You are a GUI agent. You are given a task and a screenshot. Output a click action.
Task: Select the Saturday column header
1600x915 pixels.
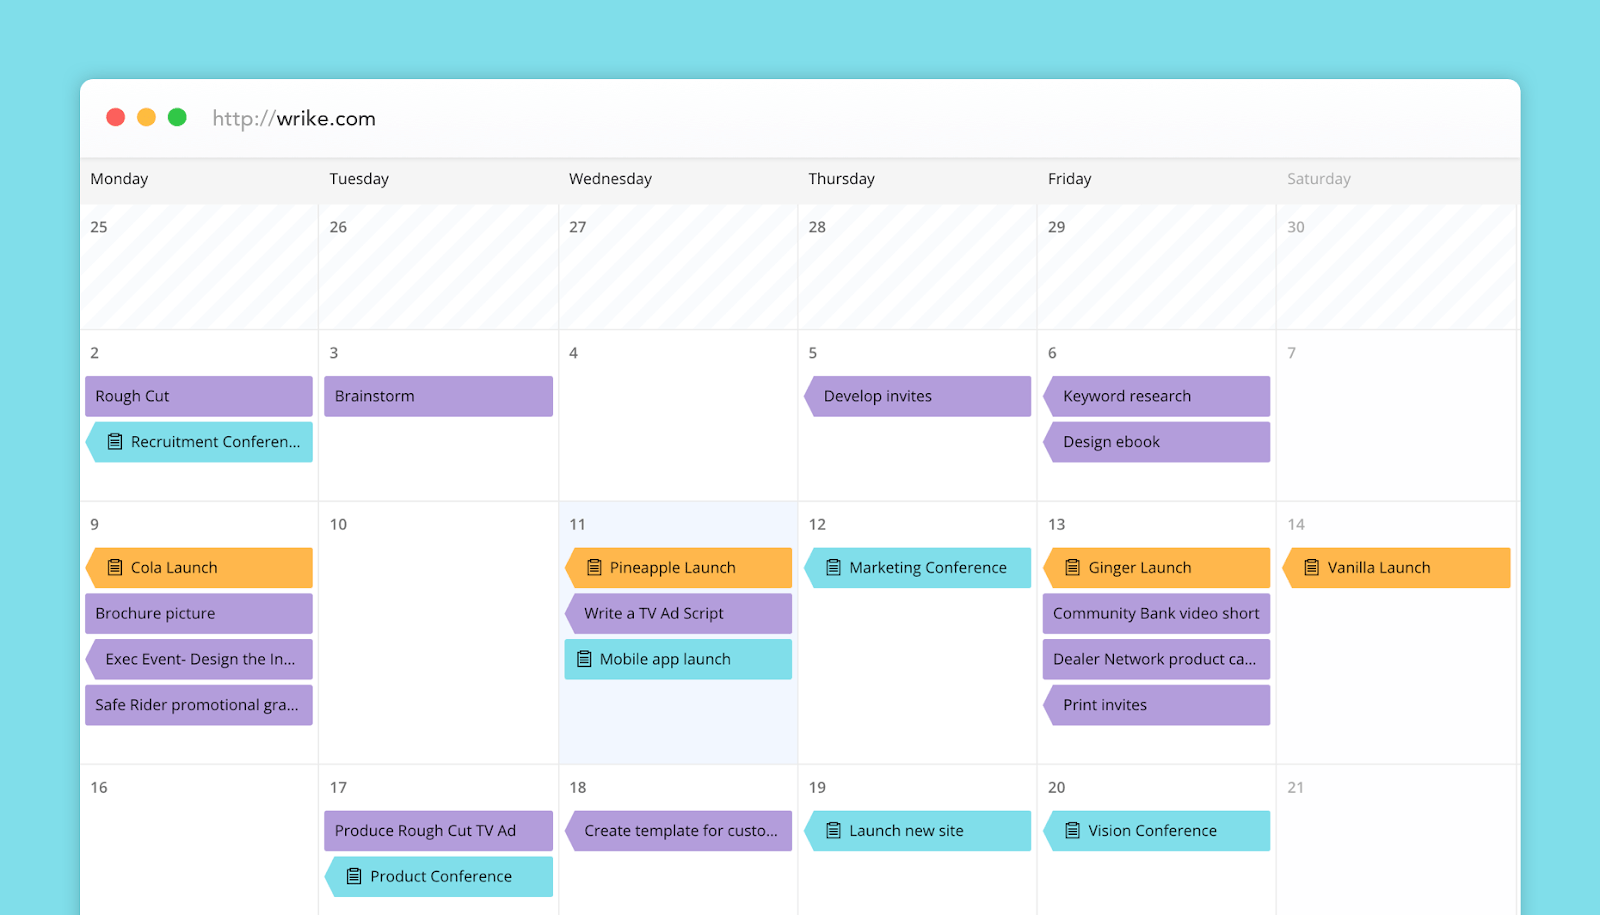(1317, 179)
